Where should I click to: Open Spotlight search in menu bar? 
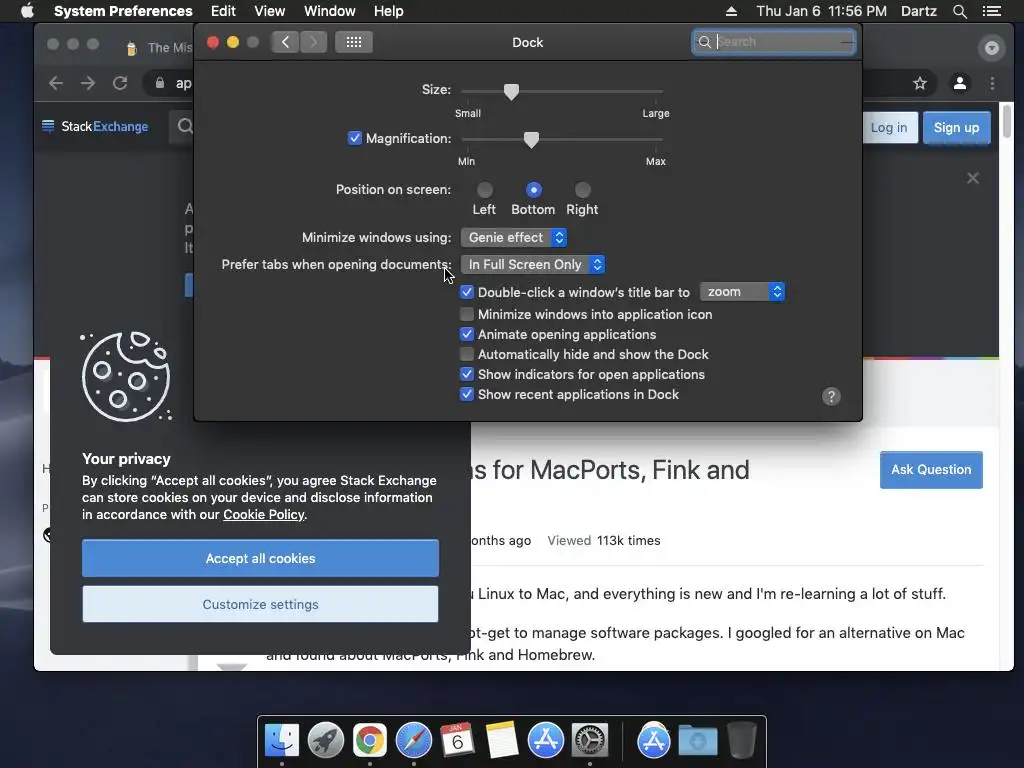(959, 11)
